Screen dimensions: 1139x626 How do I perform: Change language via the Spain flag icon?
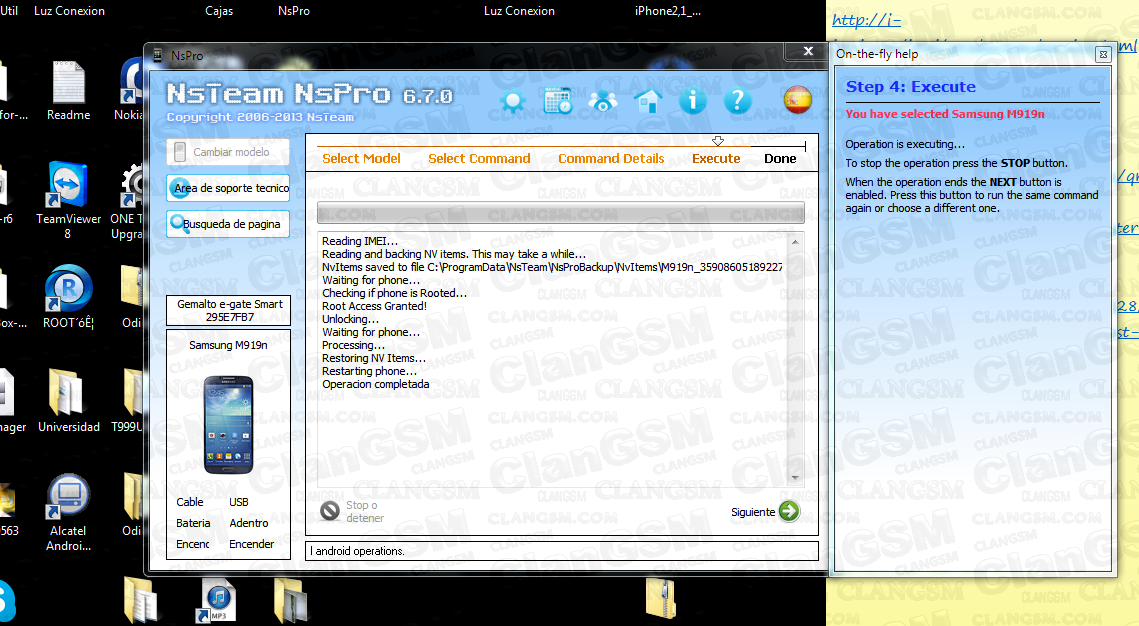pyautogui.click(x=798, y=100)
